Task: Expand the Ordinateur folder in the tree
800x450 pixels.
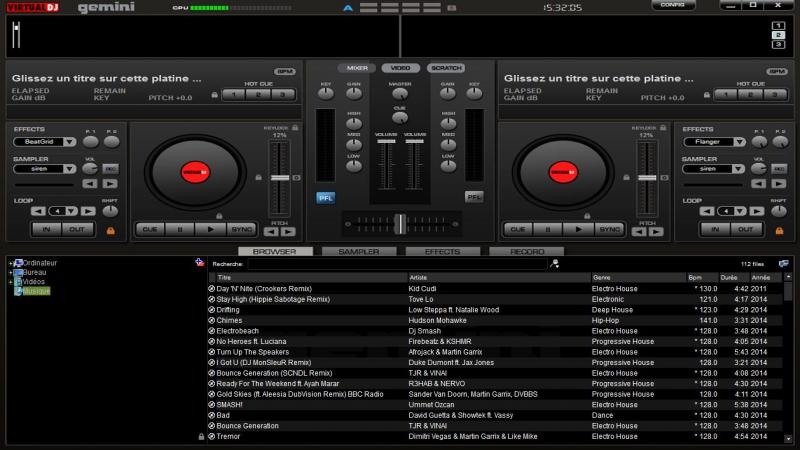Action: pyautogui.click(x=10, y=263)
